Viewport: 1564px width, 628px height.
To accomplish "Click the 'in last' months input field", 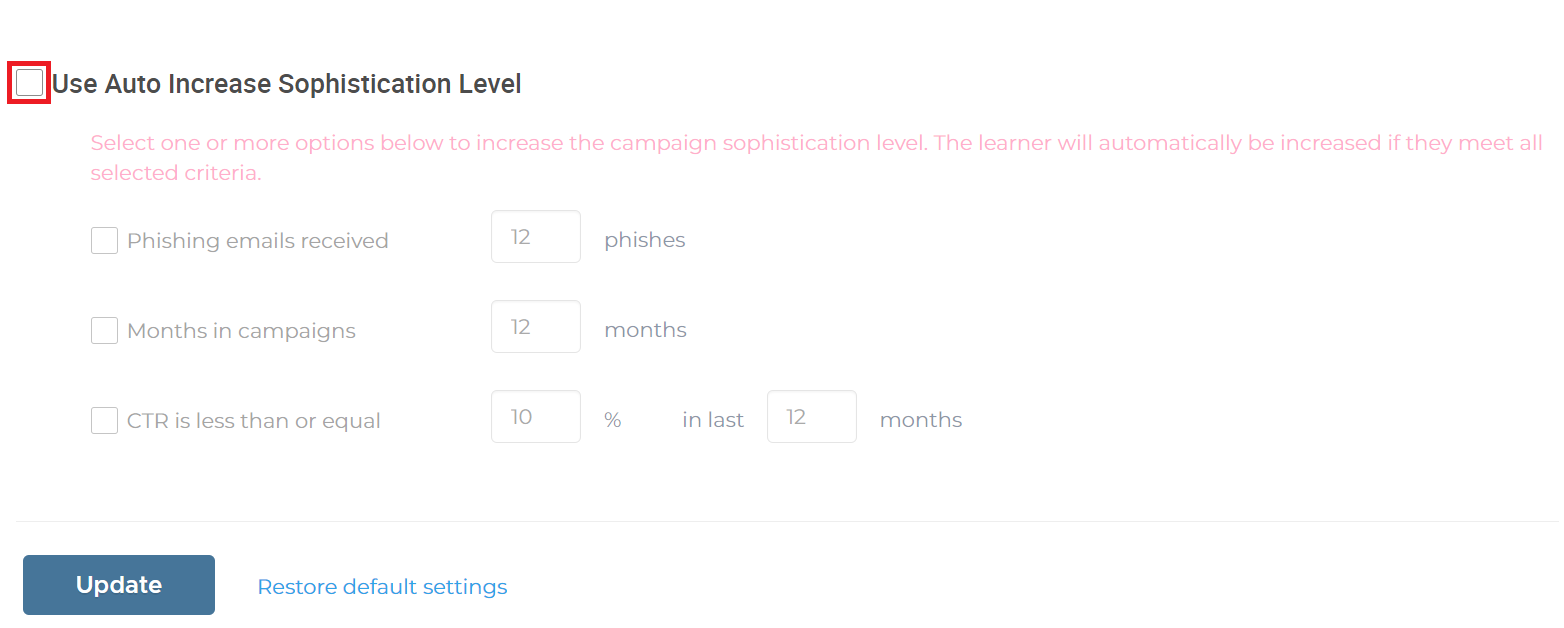I will point(812,417).
